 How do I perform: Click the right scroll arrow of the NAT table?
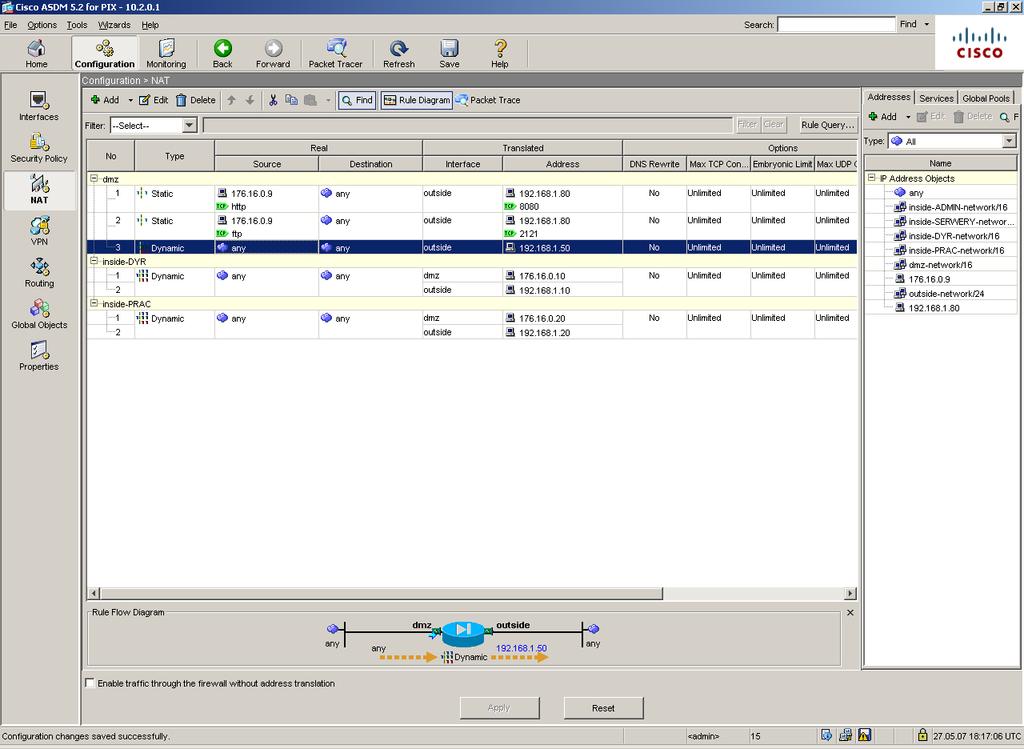[x=850, y=593]
